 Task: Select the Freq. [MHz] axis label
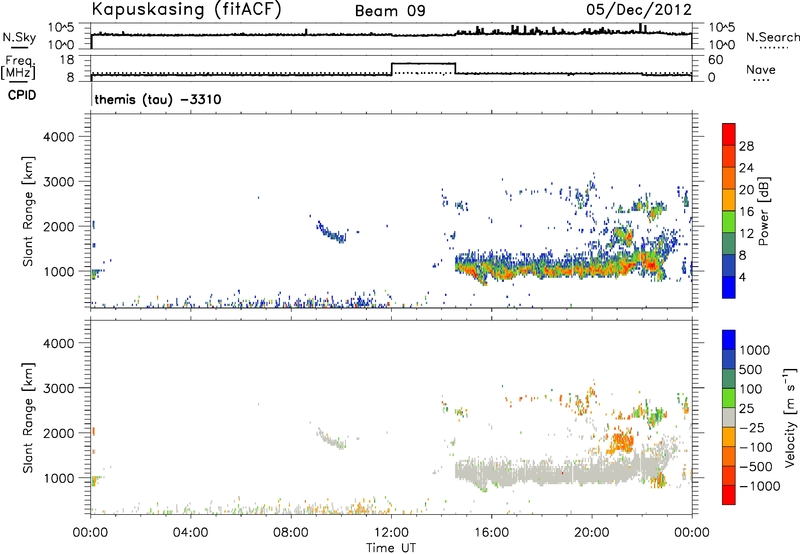[x=18, y=67]
